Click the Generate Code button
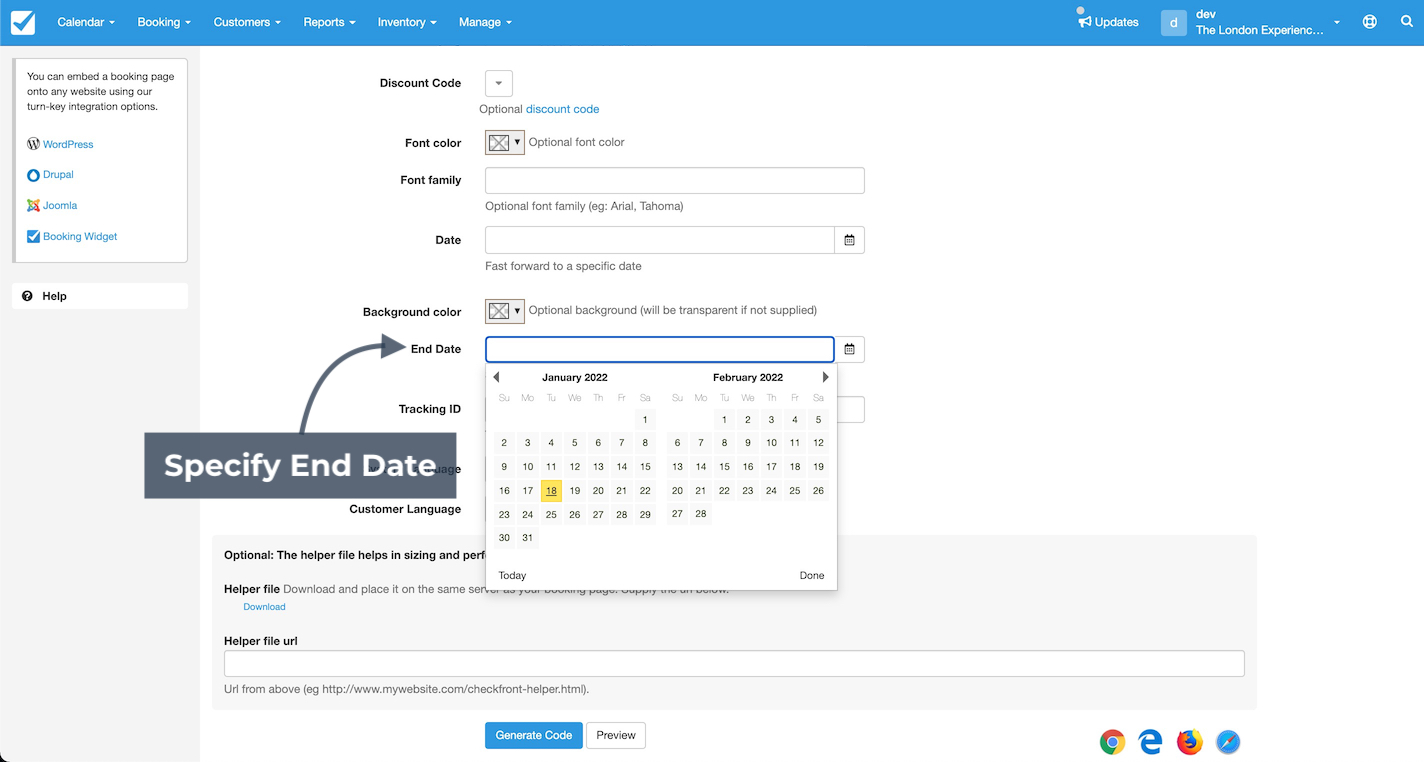 534,735
